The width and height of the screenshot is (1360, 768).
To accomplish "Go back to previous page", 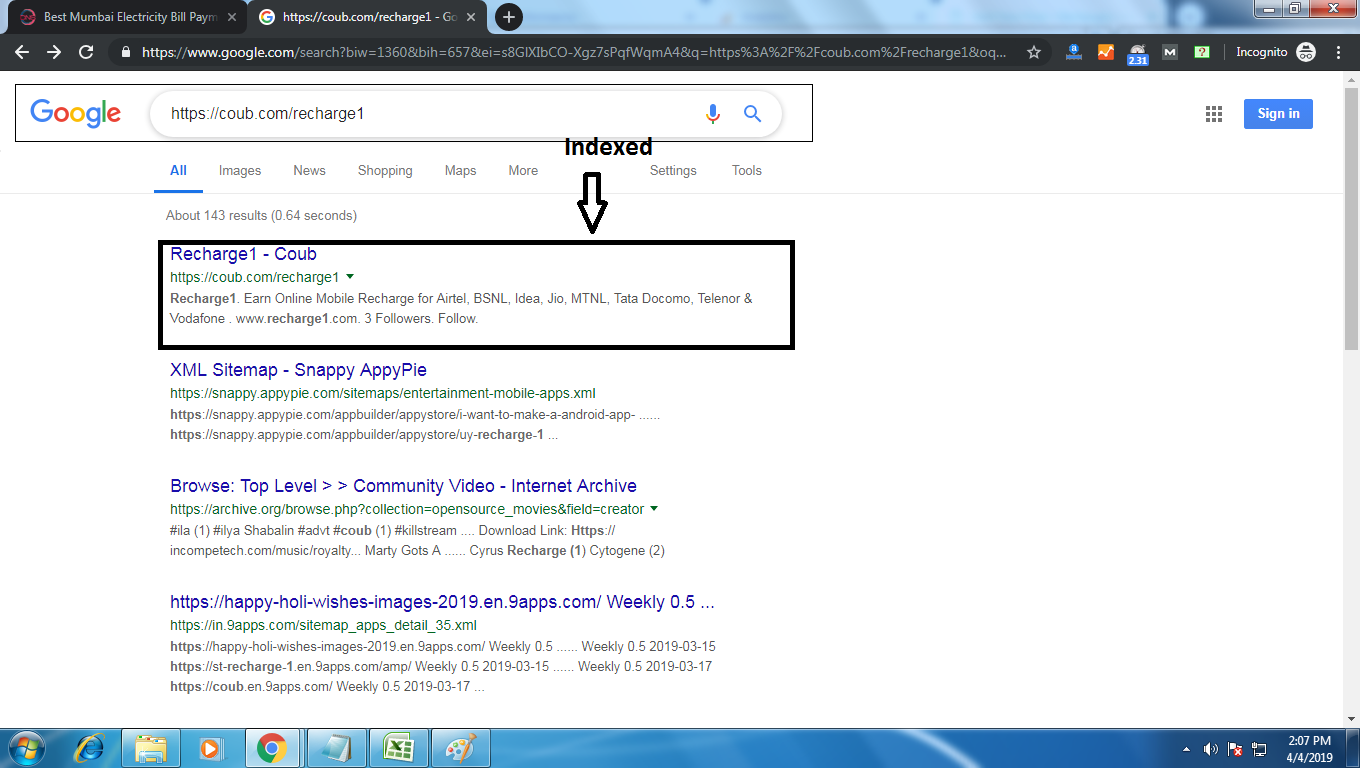I will (x=21, y=52).
